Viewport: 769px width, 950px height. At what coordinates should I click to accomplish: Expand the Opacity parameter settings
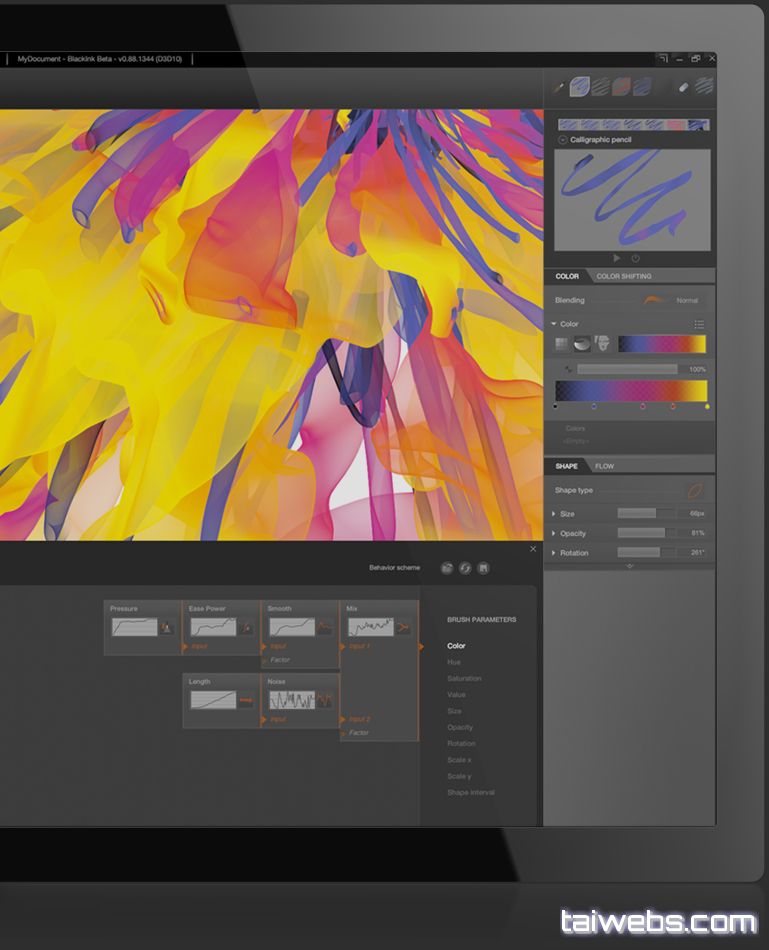pyautogui.click(x=554, y=533)
